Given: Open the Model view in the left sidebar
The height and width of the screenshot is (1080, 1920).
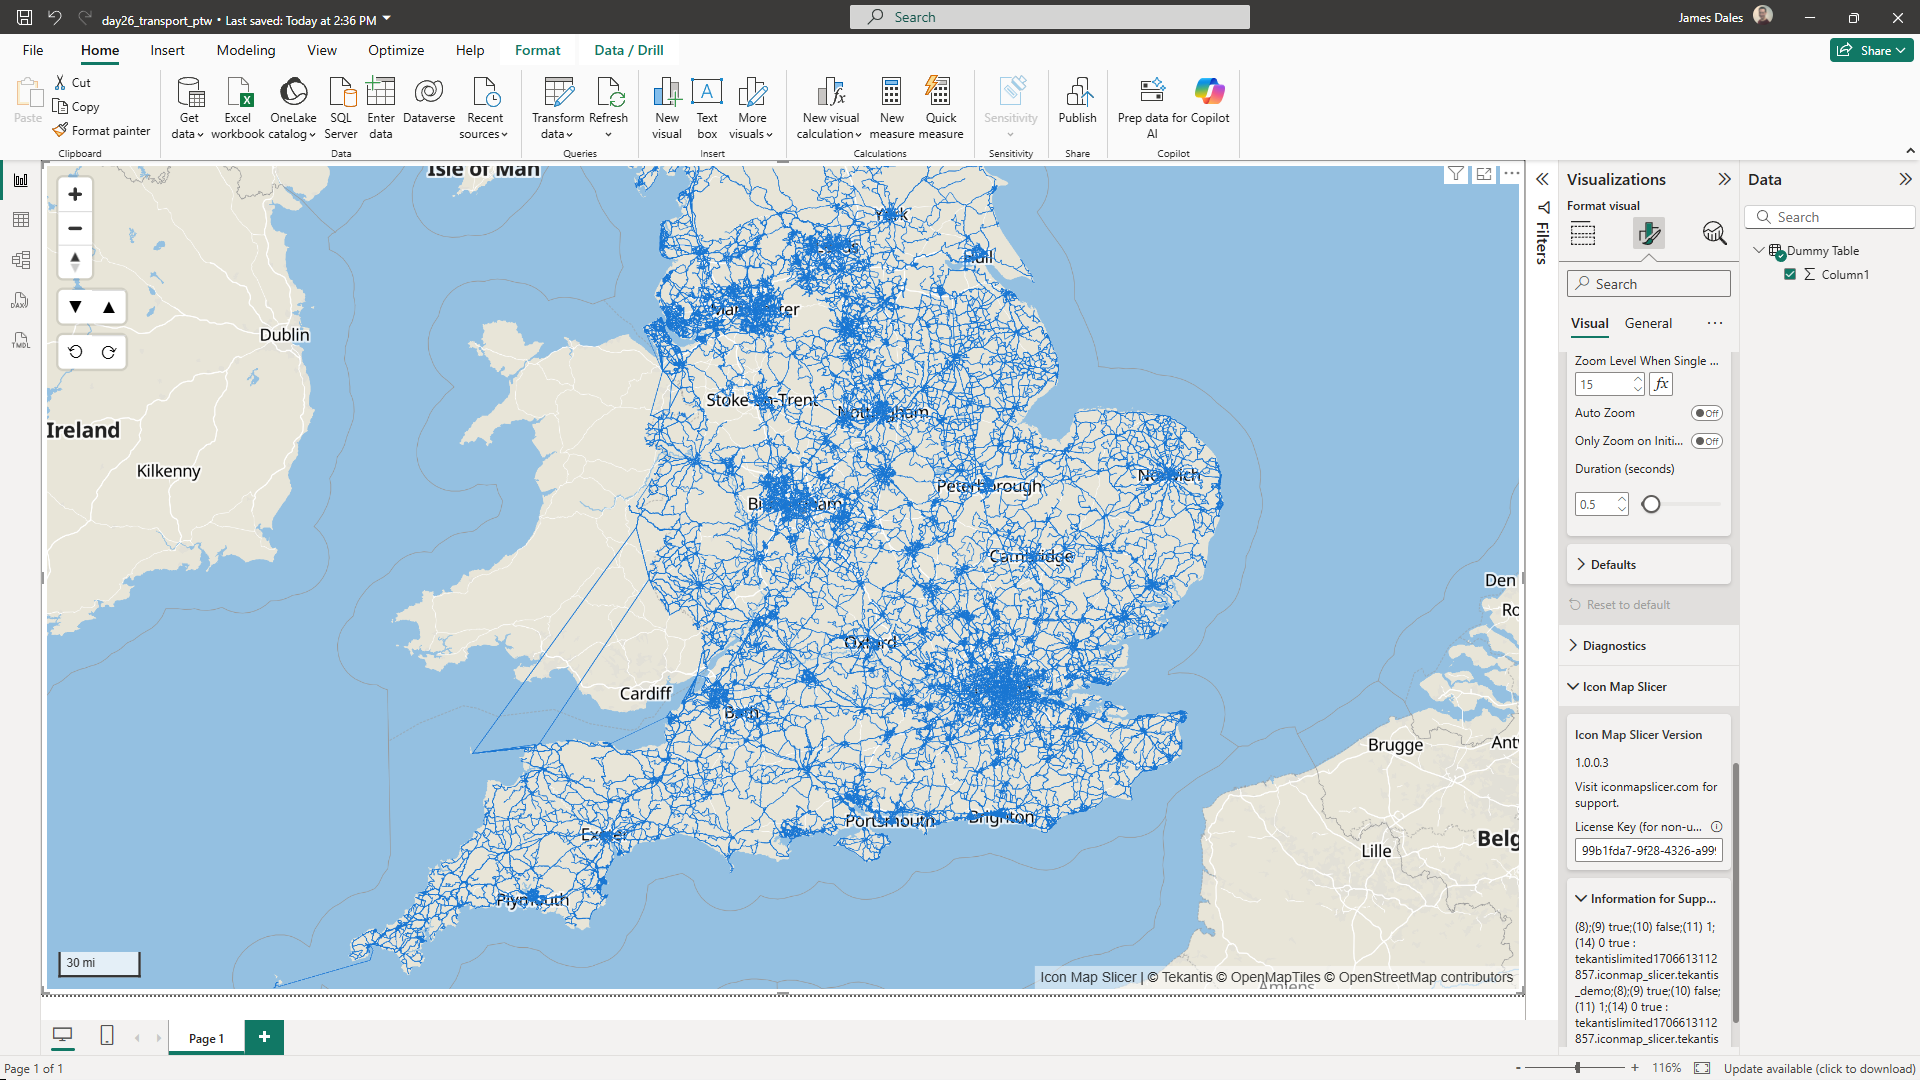Looking at the screenshot, I should click(20, 259).
